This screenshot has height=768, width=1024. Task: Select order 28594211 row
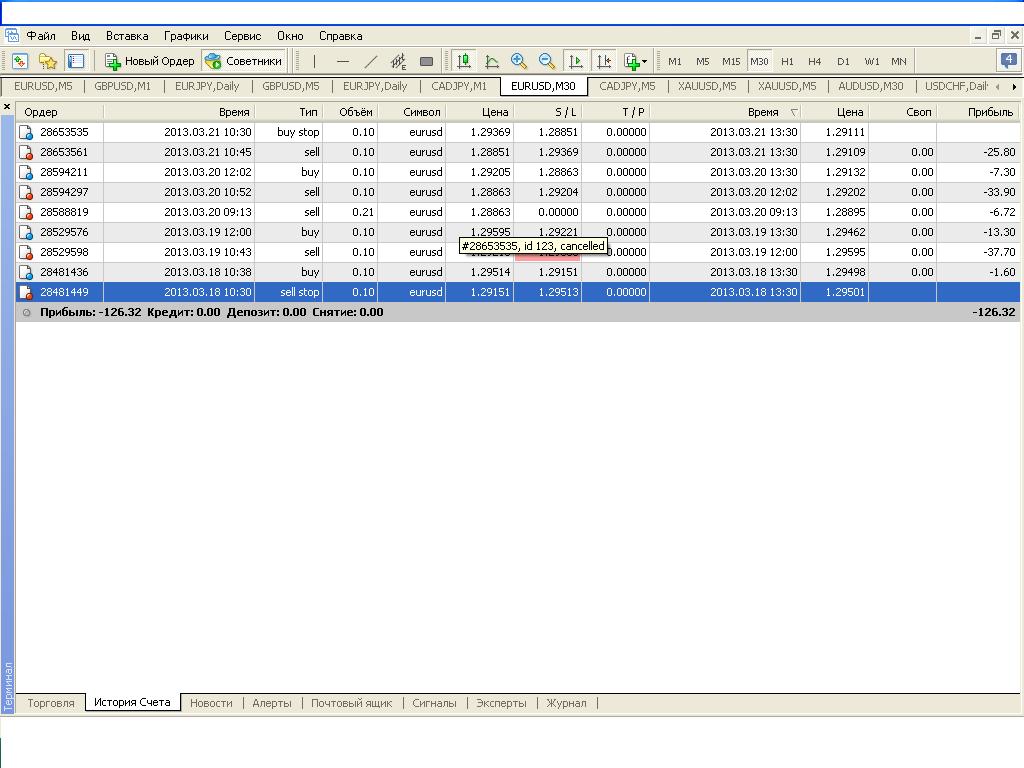pyautogui.click(x=518, y=172)
